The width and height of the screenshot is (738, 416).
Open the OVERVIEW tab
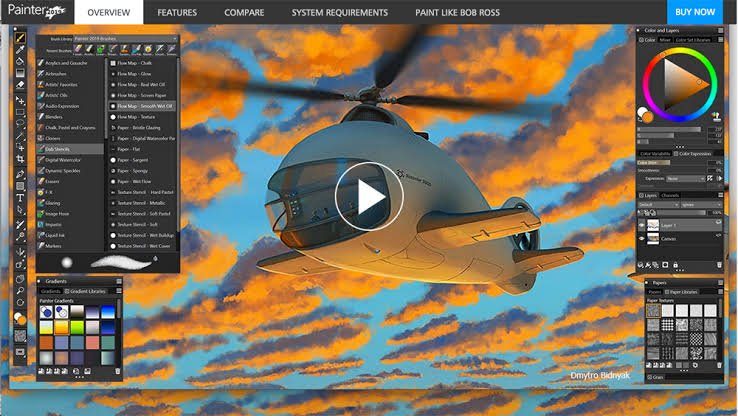109,12
